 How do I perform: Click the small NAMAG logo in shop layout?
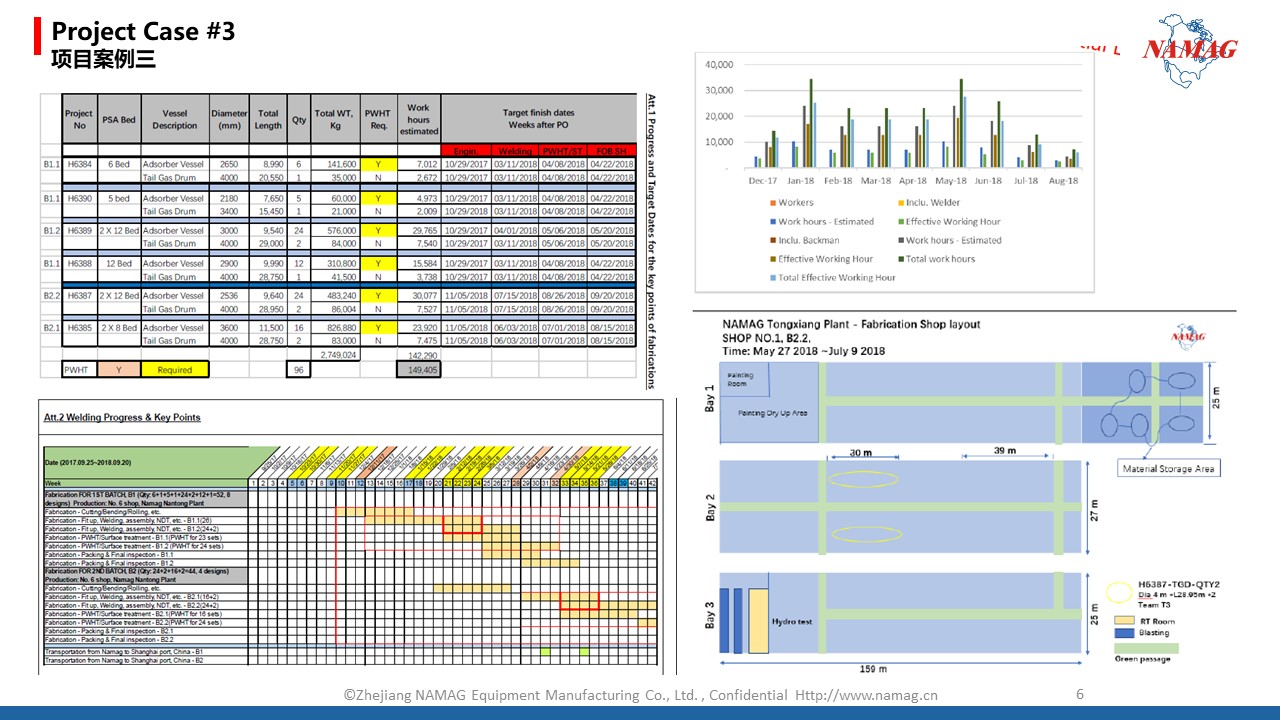click(x=1188, y=336)
